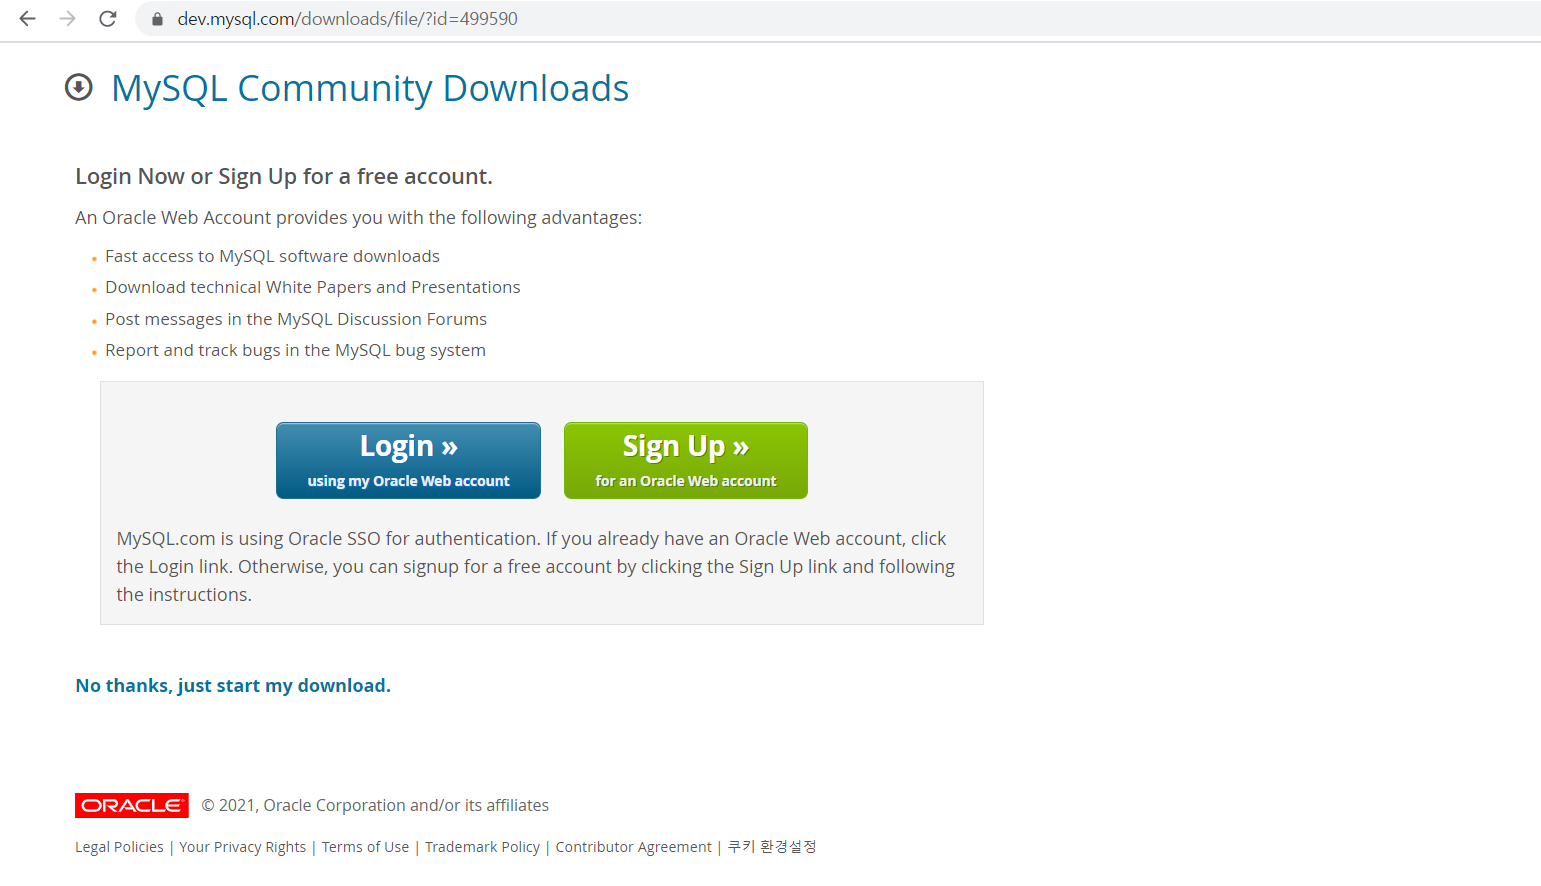Start download with 'No thanks' link
The width and height of the screenshot is (1541, 886).
coord(233,685)
